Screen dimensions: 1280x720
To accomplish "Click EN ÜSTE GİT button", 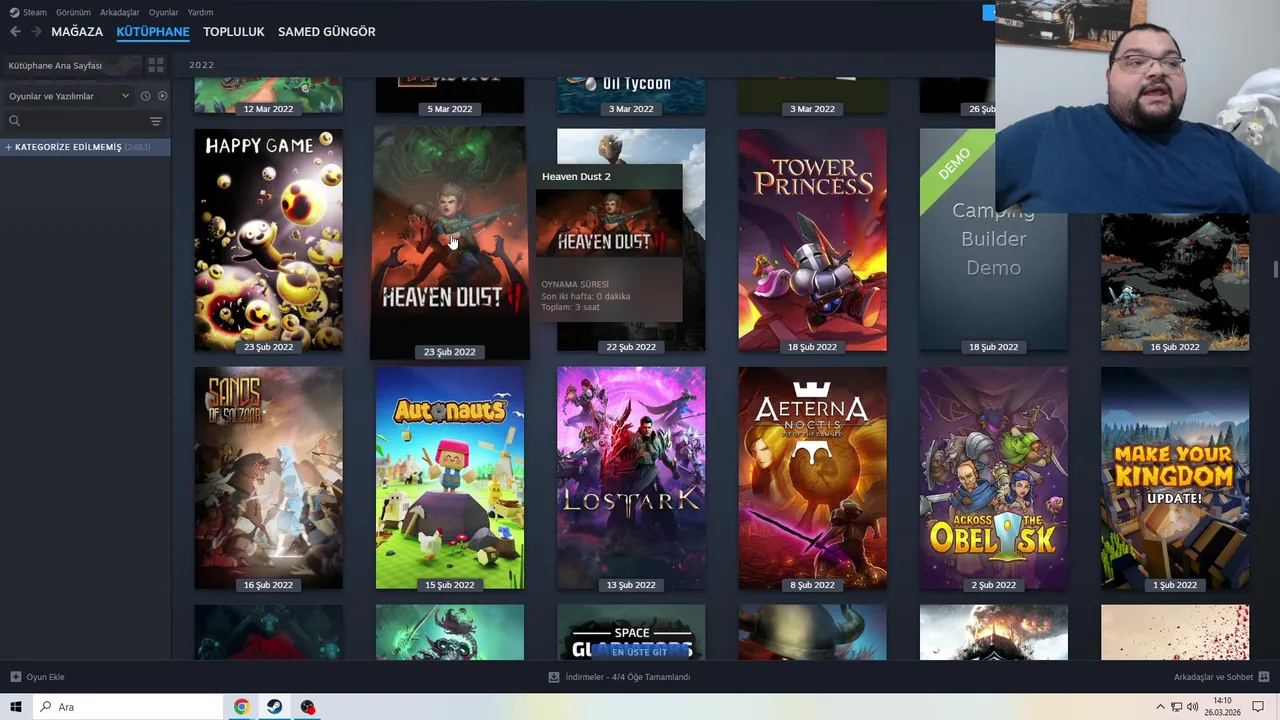I will (x=639, y=652).
